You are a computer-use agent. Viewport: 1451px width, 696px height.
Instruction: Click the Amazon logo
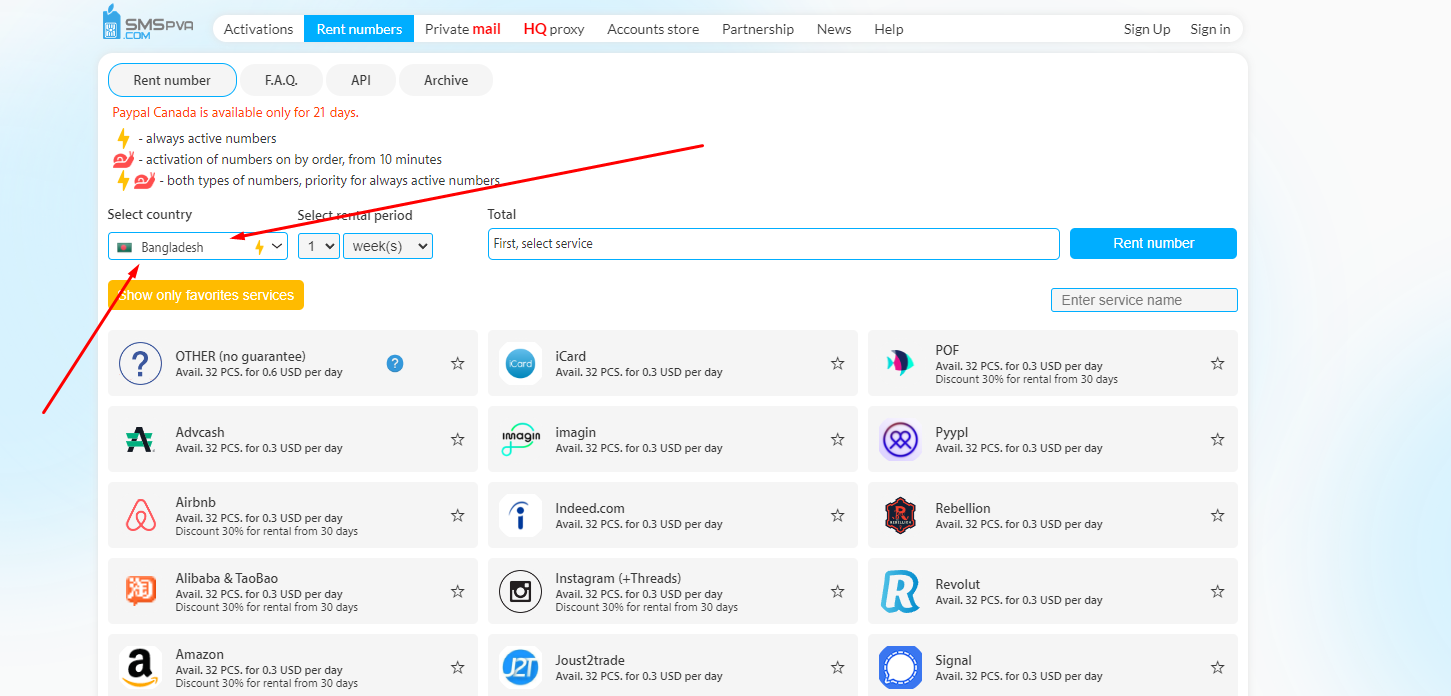click(140, 667)
